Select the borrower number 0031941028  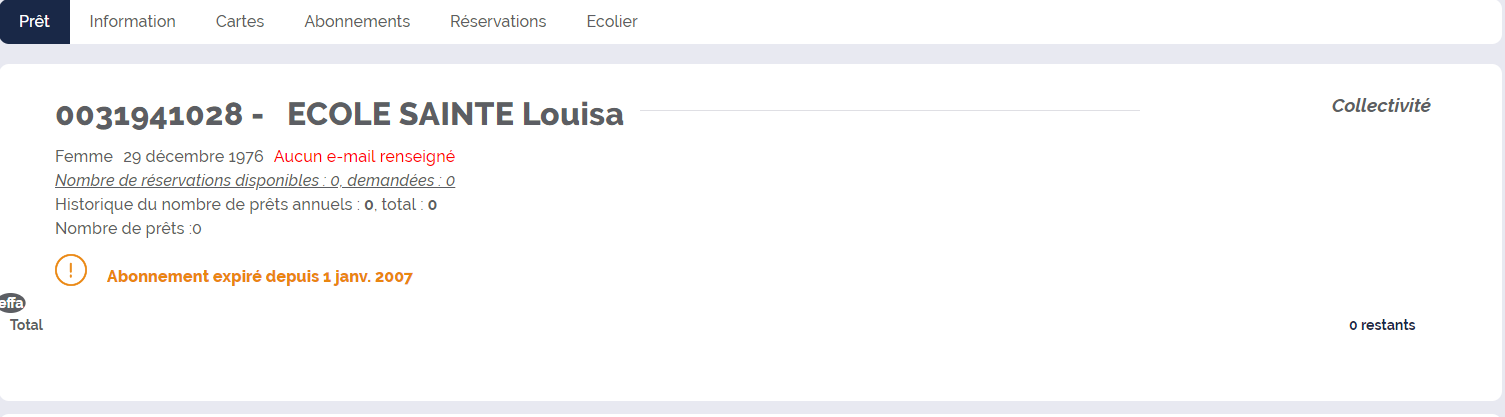click(x=148, y=115)
